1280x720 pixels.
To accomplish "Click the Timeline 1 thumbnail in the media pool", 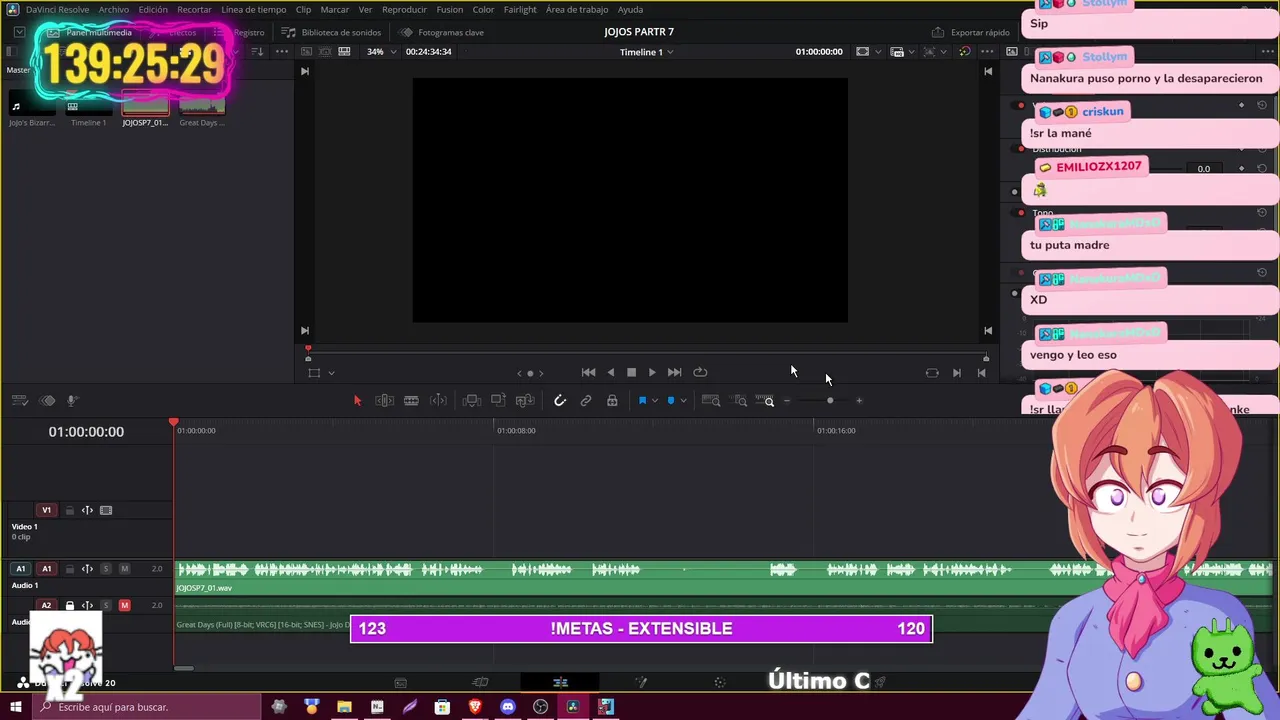I will pyautogui.click(x=88, y=104).
